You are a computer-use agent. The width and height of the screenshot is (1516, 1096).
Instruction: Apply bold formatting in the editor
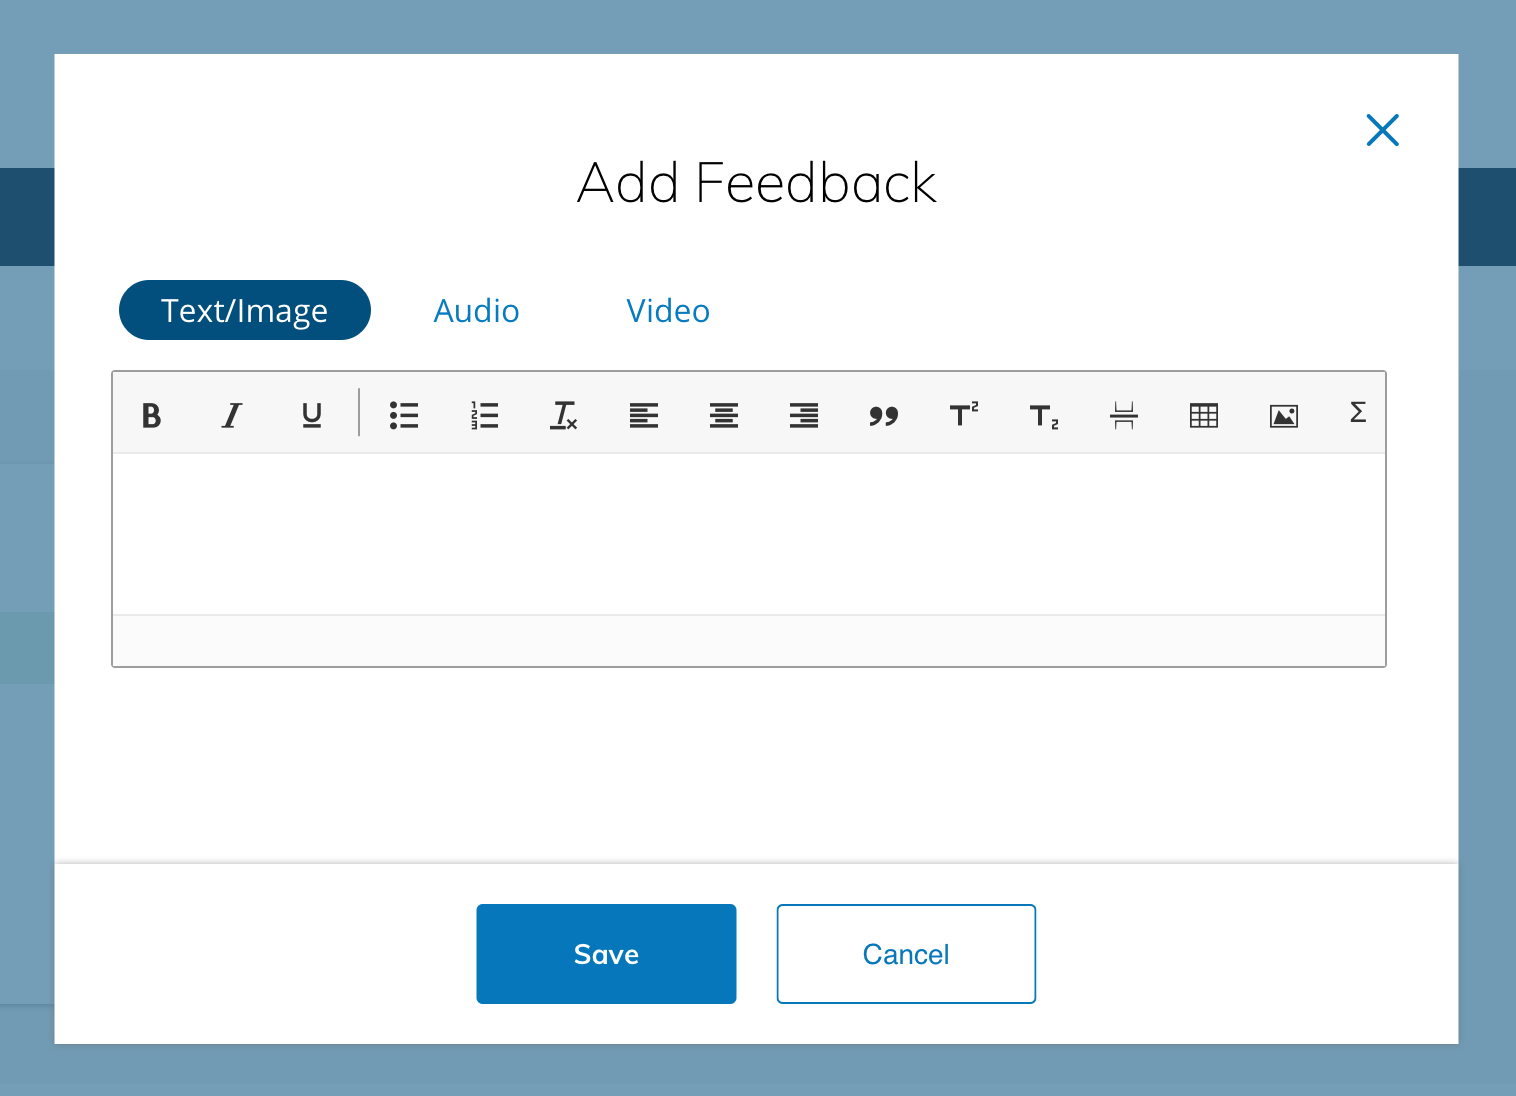coord(150,414)
